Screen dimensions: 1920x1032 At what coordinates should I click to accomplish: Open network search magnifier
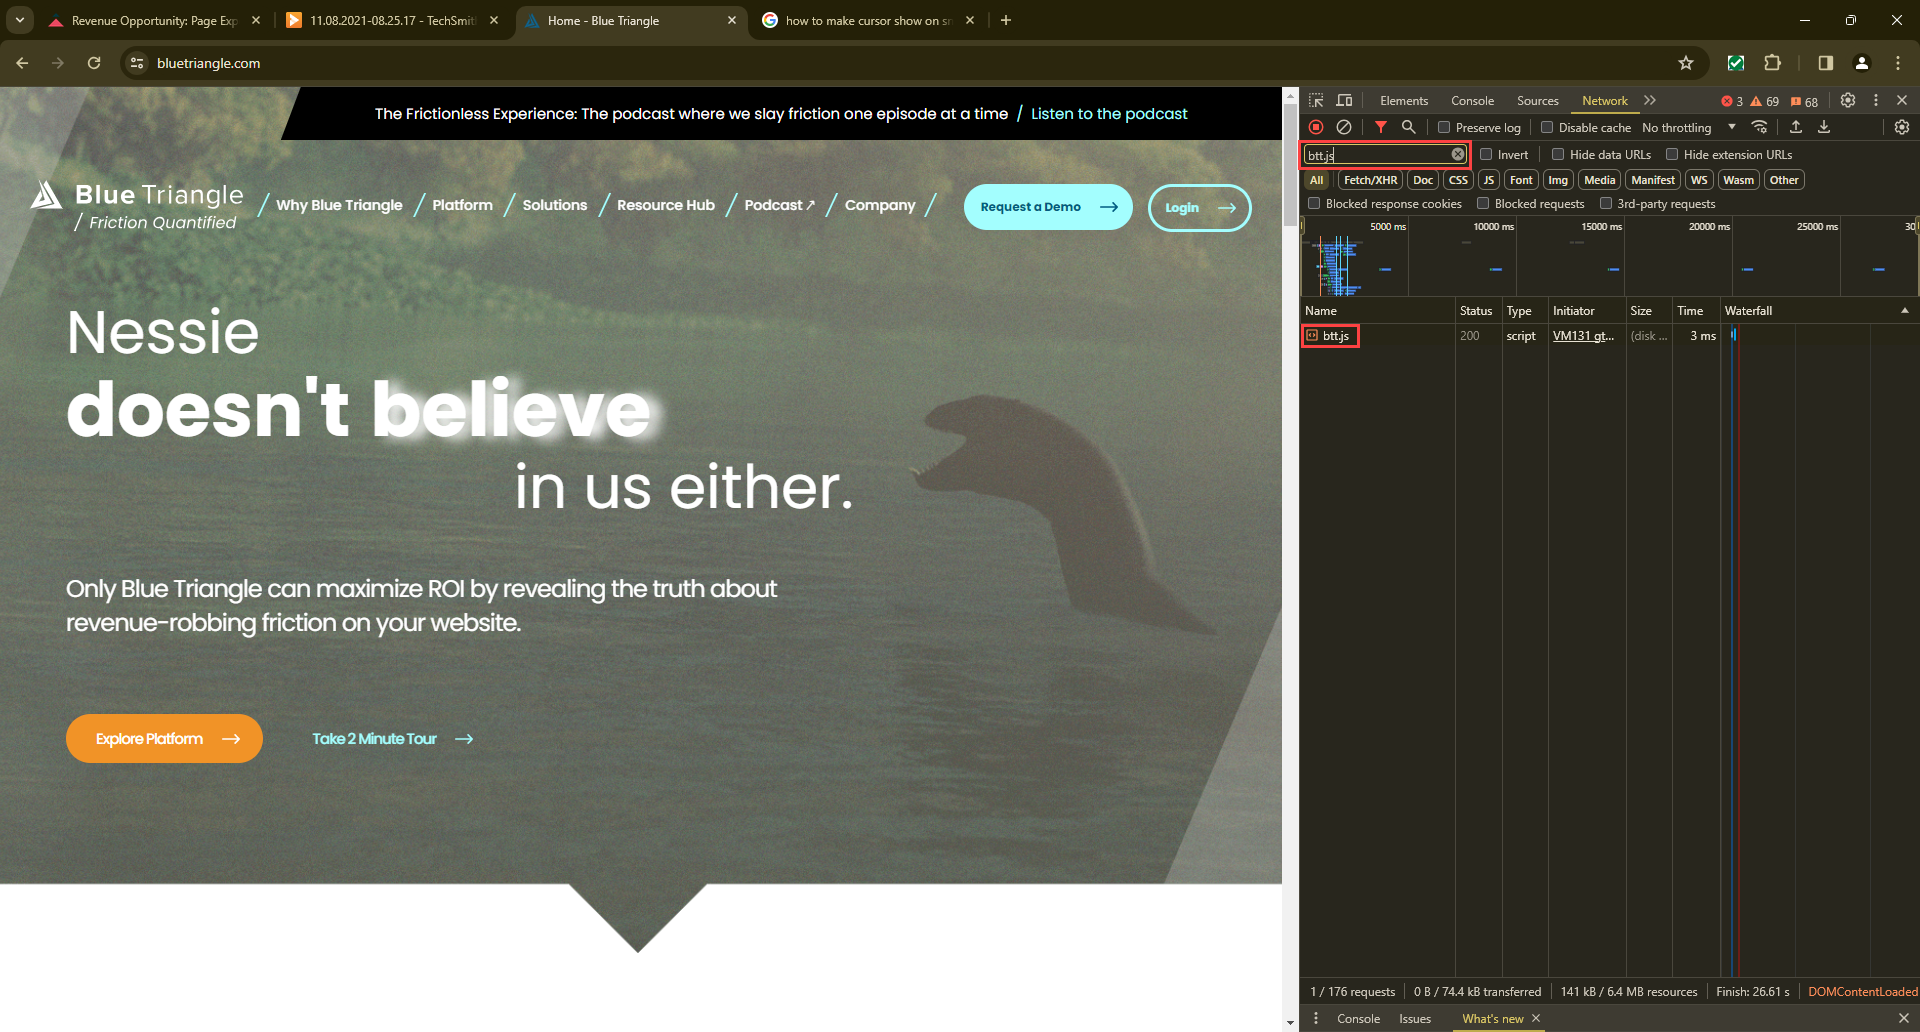pyautogui.click(x=1408, y=127)
